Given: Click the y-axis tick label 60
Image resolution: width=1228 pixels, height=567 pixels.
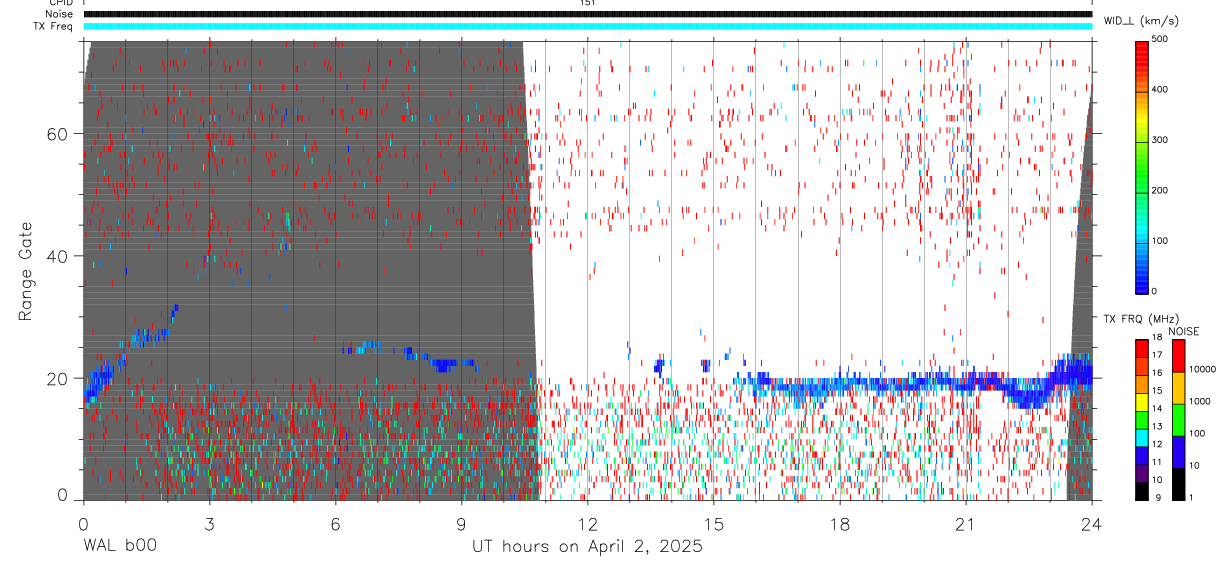Looking at the screenshot, I should pos(58,134).
